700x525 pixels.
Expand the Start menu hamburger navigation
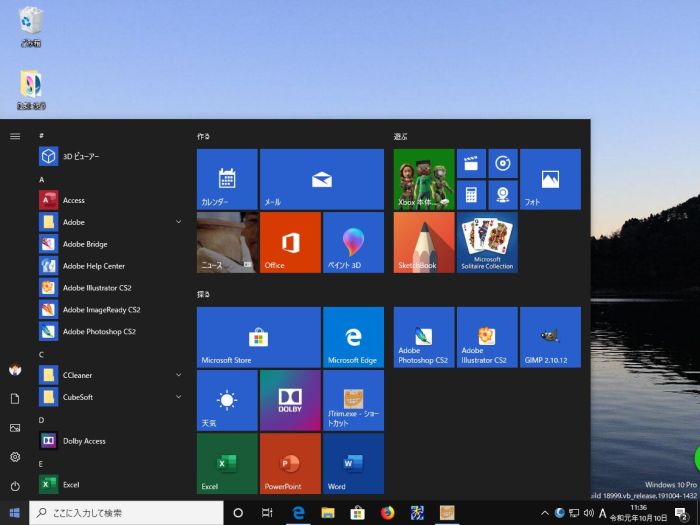pos(15,136)
